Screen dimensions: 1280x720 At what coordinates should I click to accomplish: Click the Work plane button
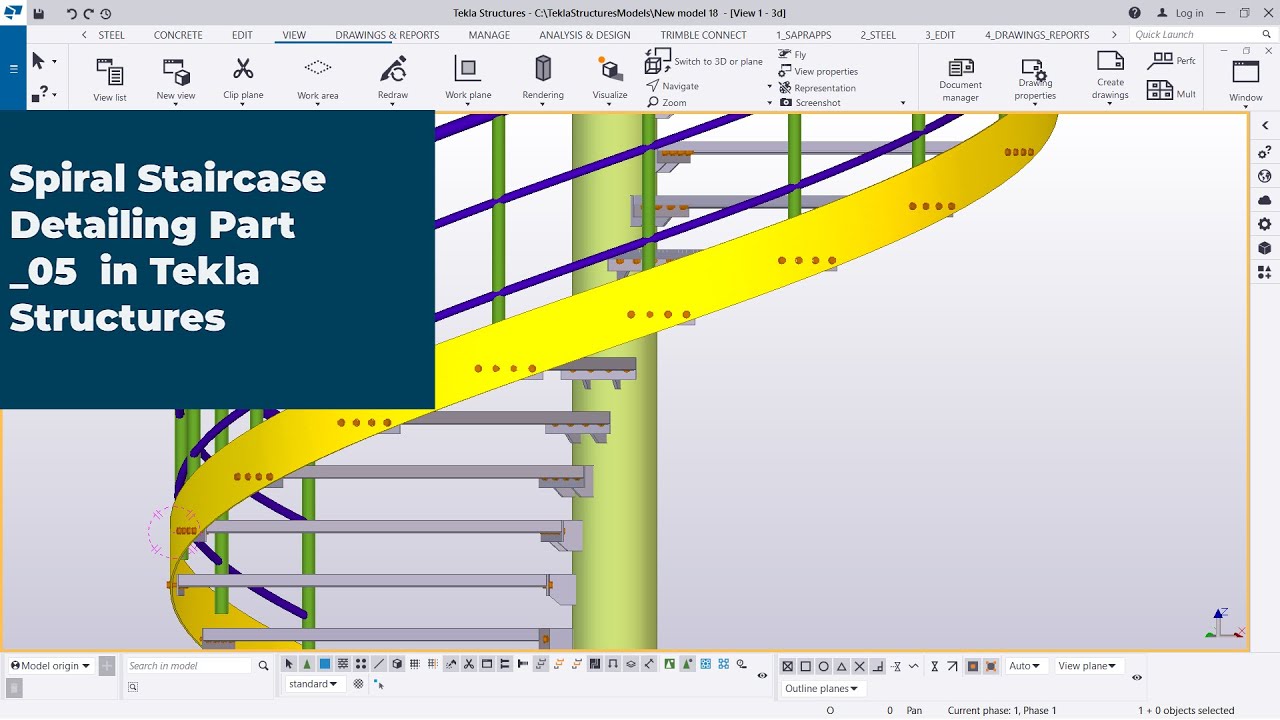(x=468, y=79)
